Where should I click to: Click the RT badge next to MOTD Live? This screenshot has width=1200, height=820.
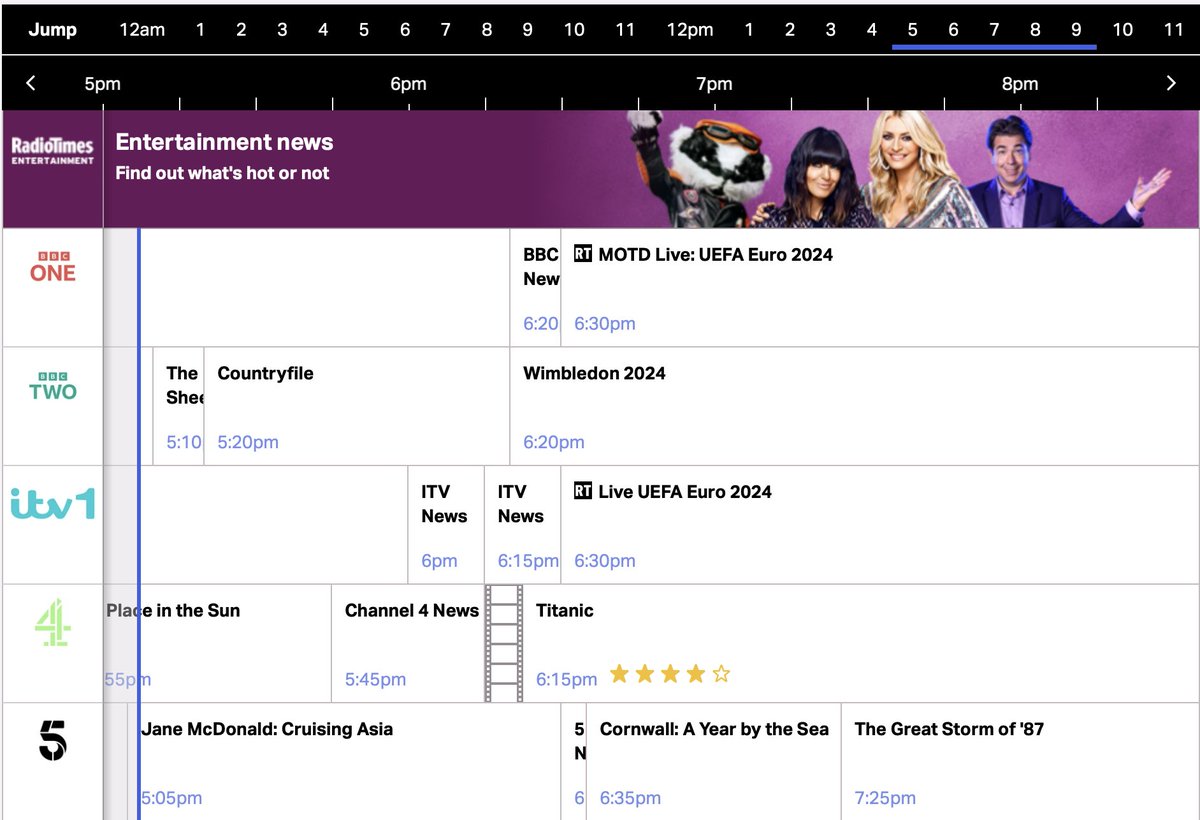click(583, 254)
